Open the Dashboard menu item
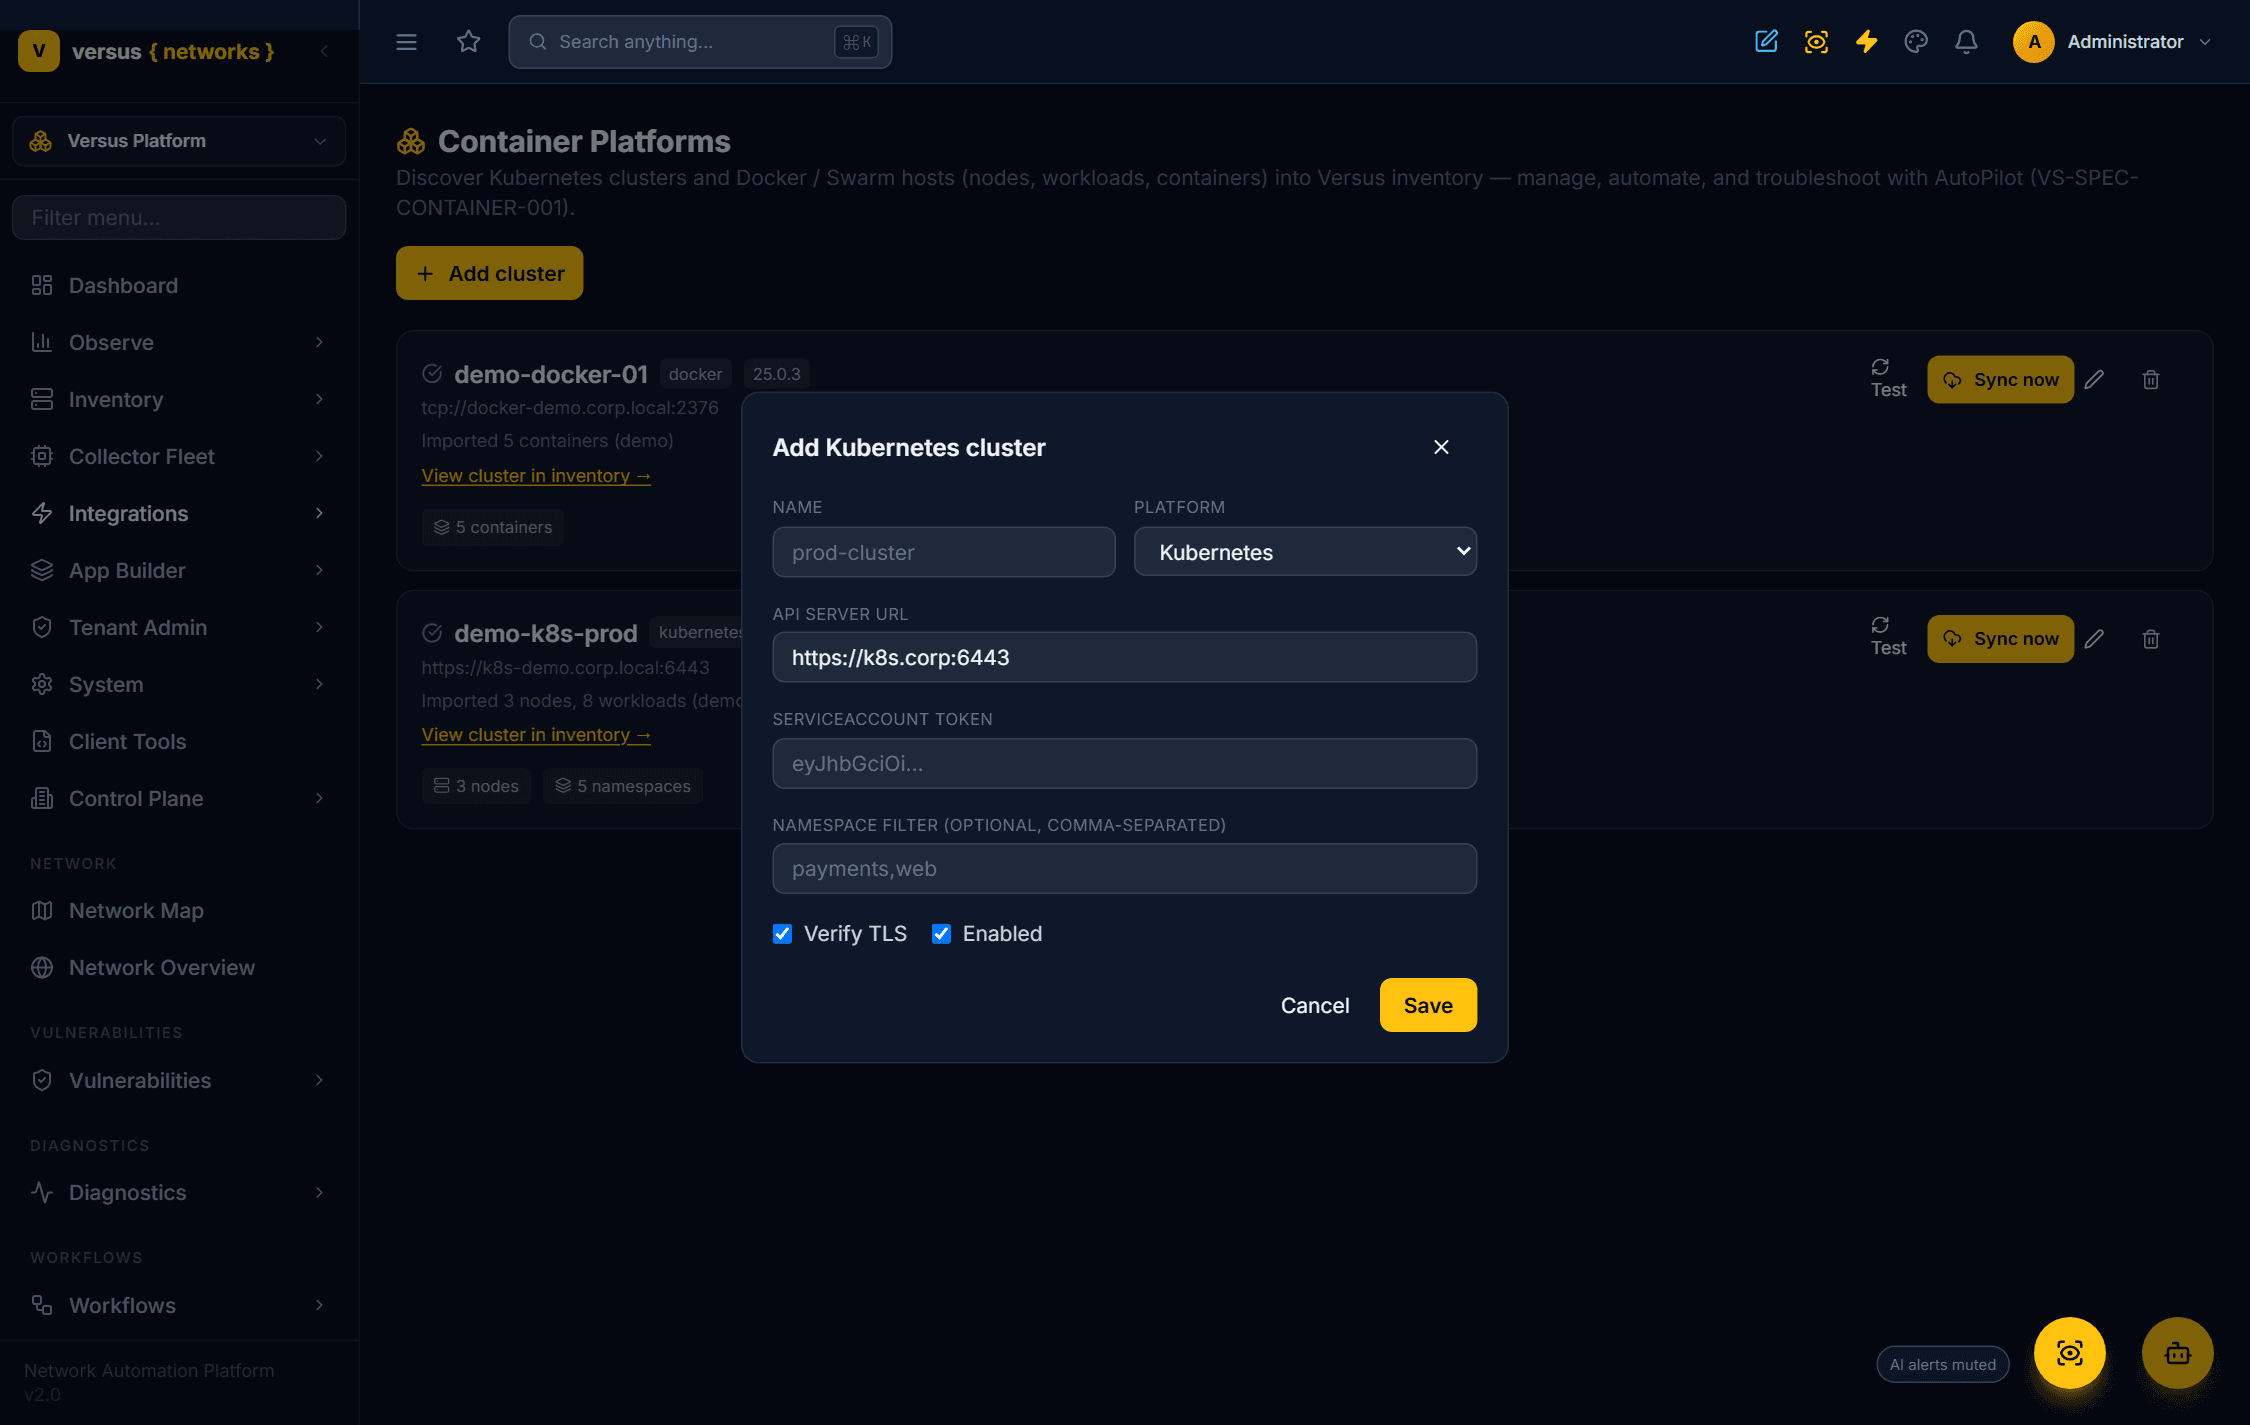The height and width of the screenshot is (1425, 2250). click(x=179, y=286)
